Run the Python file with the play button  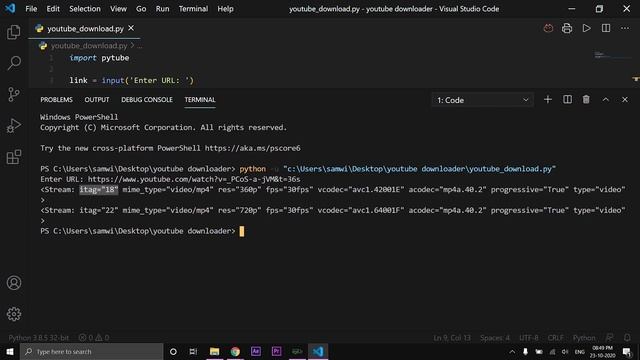[587, 28]
